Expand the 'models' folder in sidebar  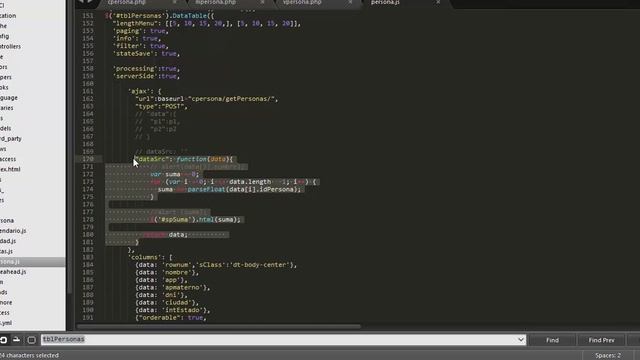[x=6, y=128]
